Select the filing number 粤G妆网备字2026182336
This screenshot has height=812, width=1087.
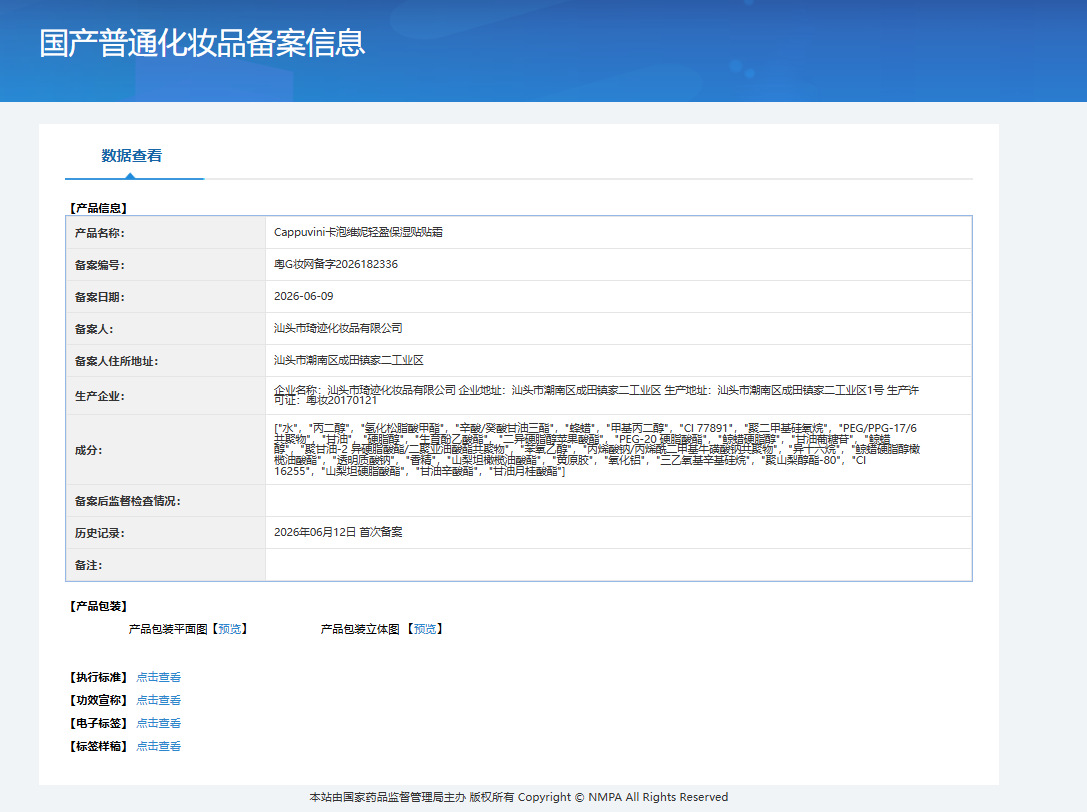pos(336,264)
